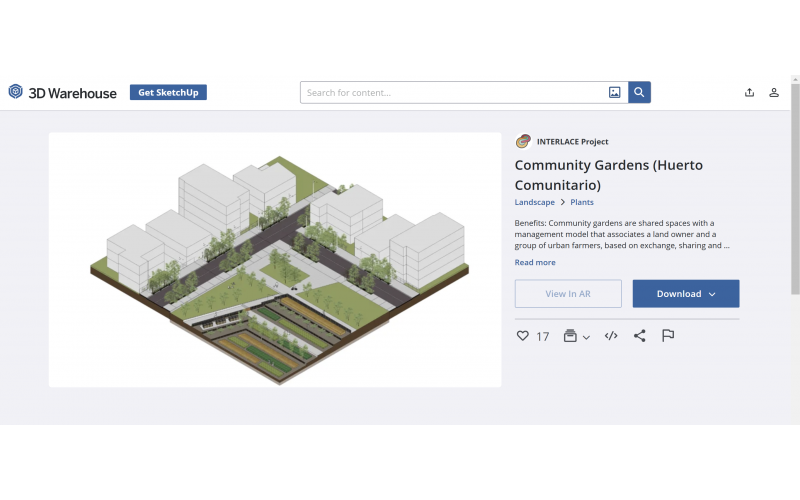The image size is (800, 500).
Task: Click the Community Gardens model preview image
Action: tap(275, 260)
